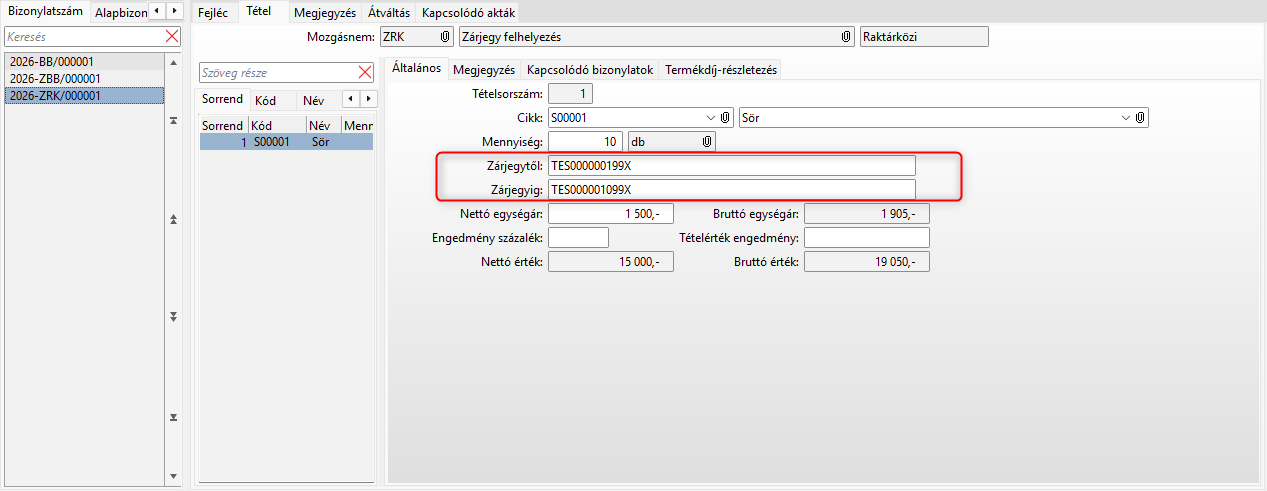Jump to first record in document list
Viewport: 1267px width, 491px height.
point(173,121)
